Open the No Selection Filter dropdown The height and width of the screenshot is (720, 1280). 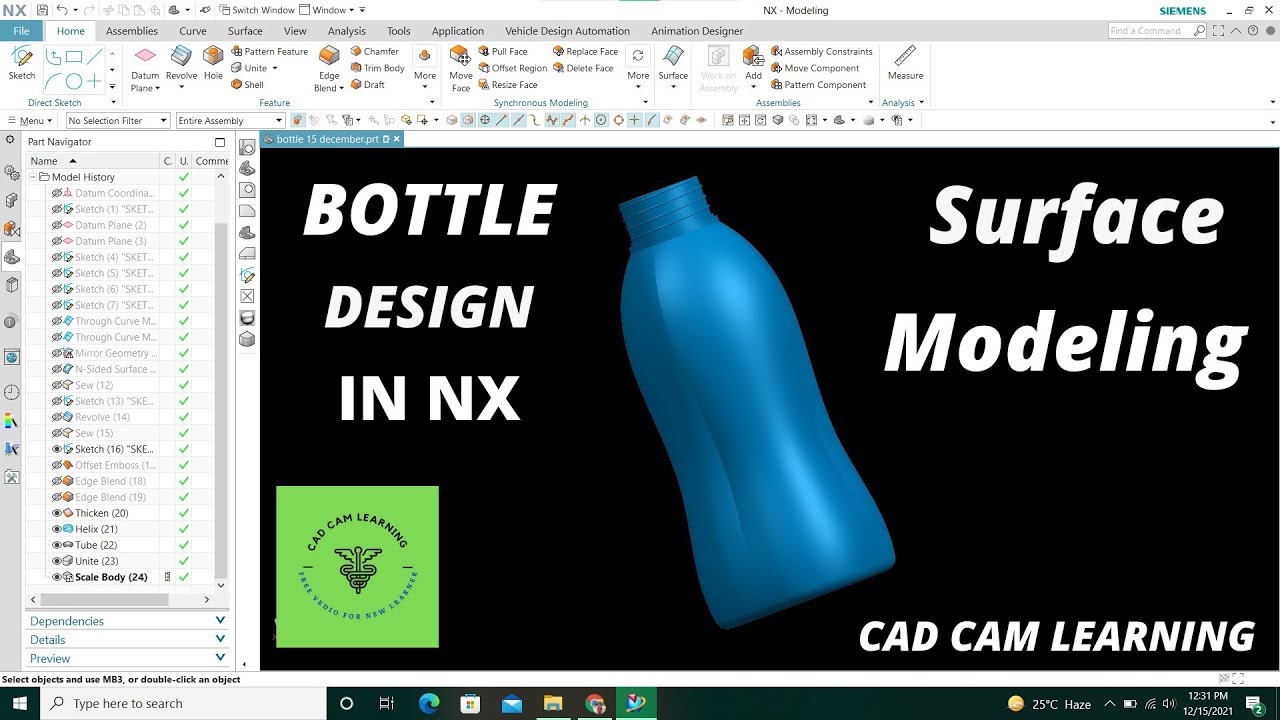(118, 120)
